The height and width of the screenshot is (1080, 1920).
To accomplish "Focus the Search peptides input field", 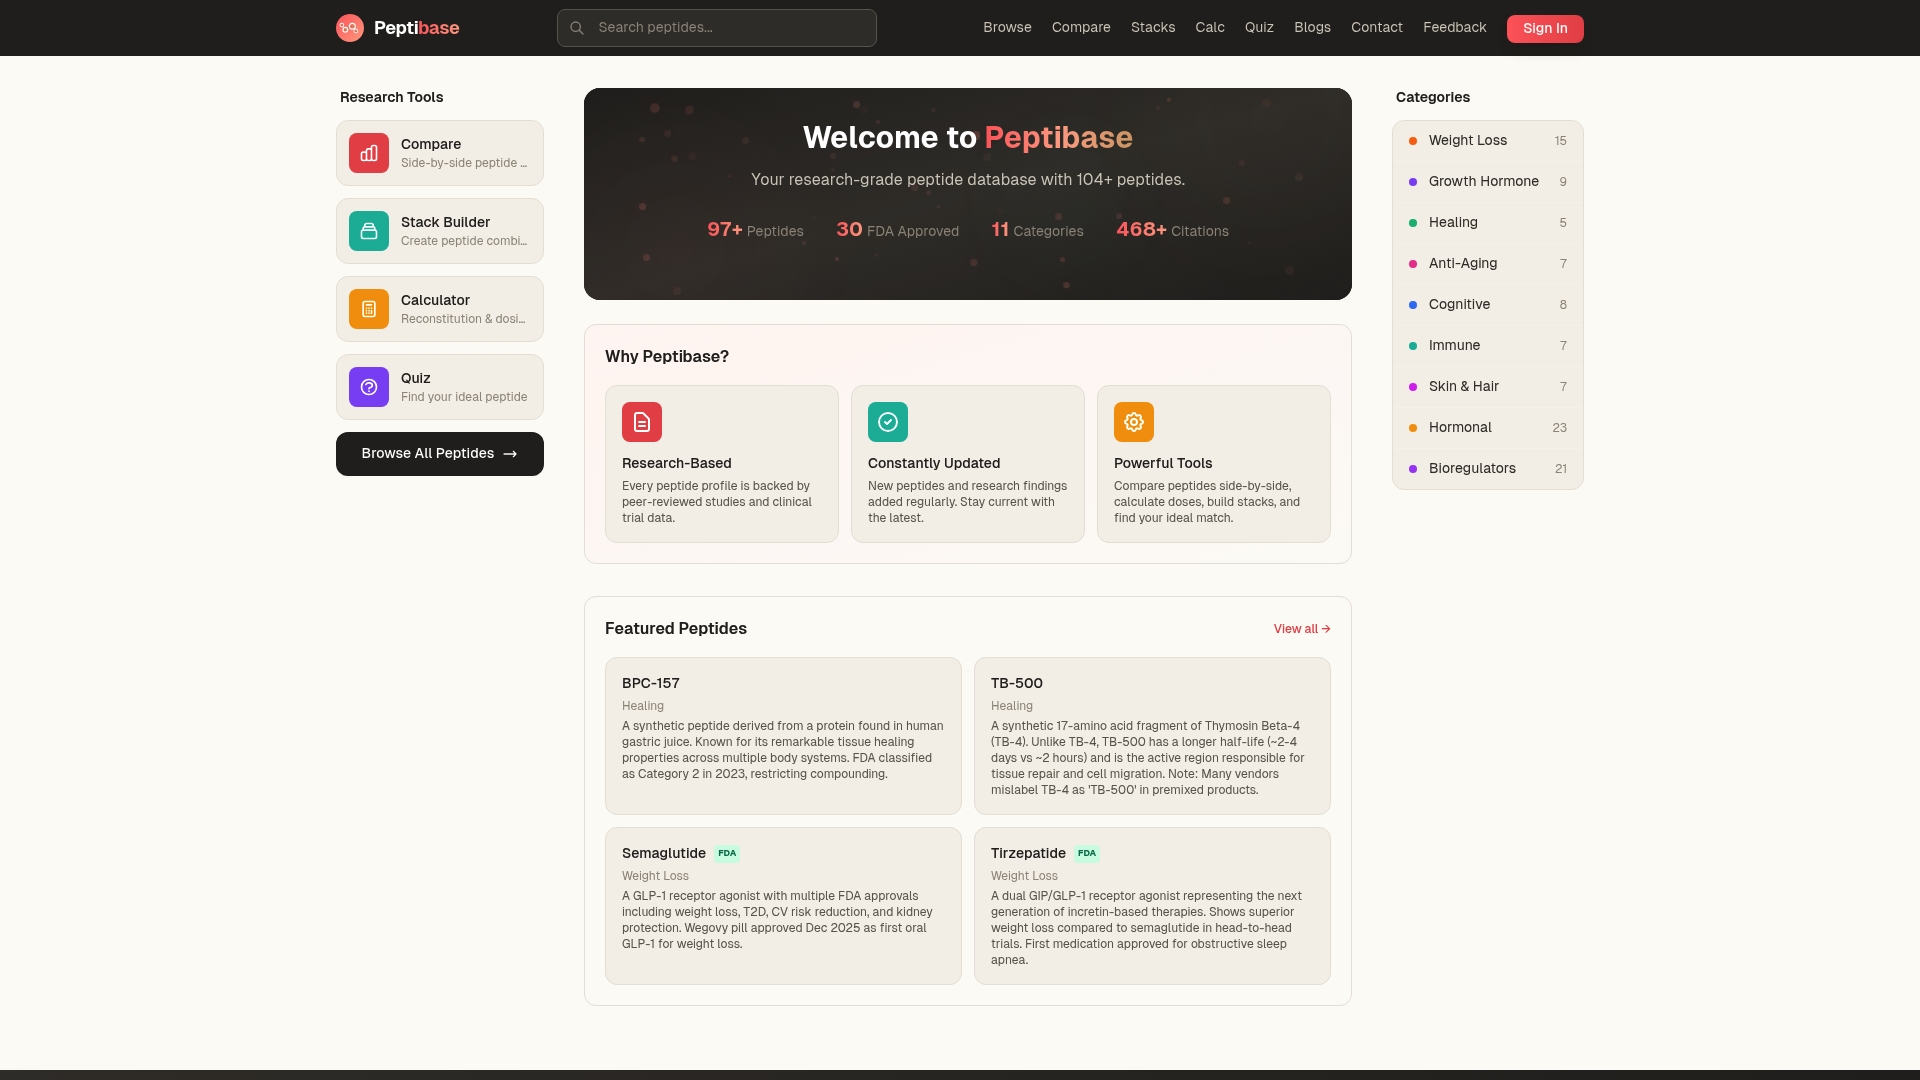I will [x=730, y=28].
